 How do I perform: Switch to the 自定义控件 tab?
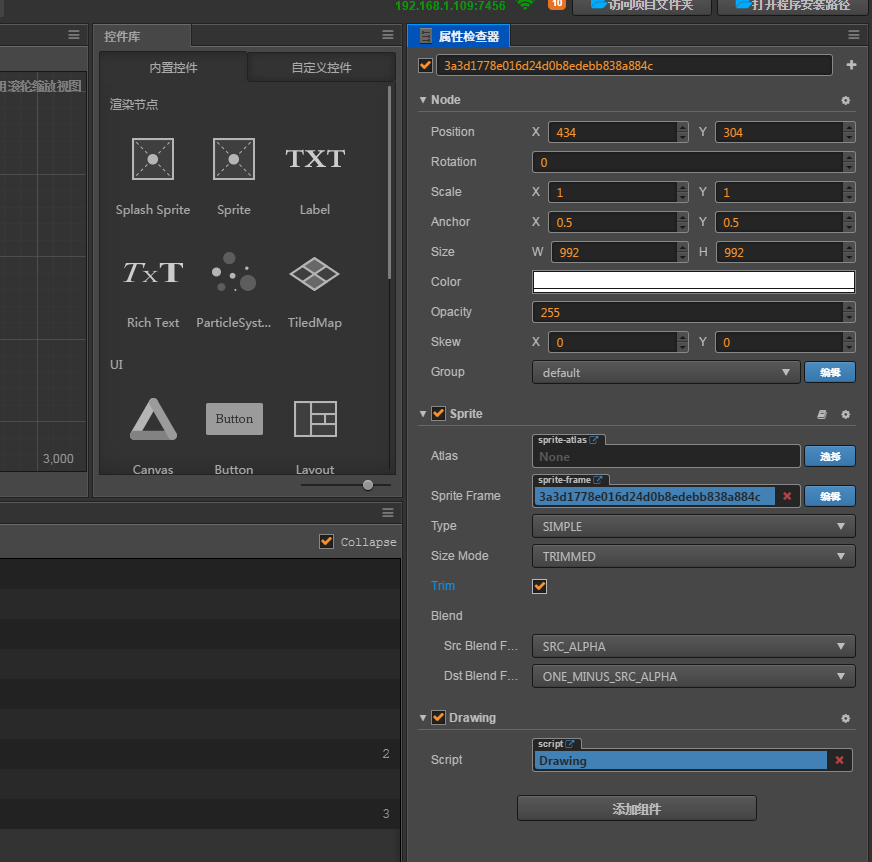point(321,68)
